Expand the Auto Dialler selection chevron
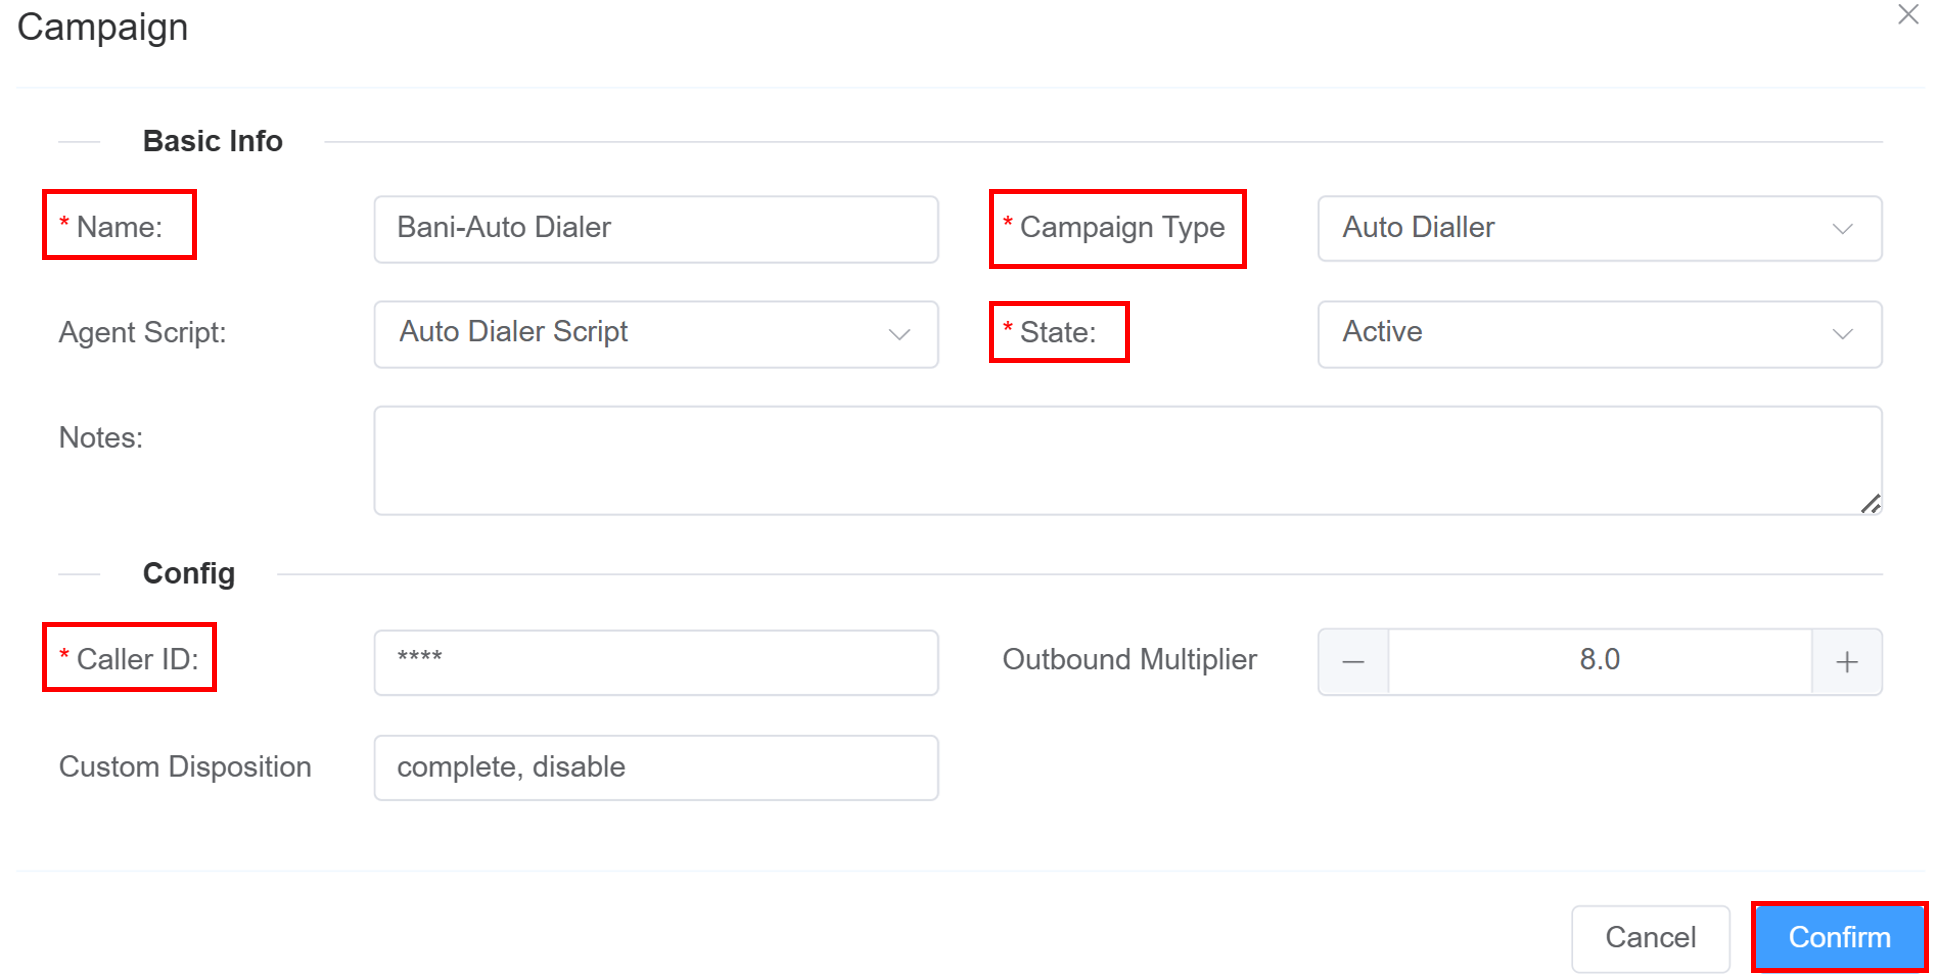1938x979 pixels. 1843,228
